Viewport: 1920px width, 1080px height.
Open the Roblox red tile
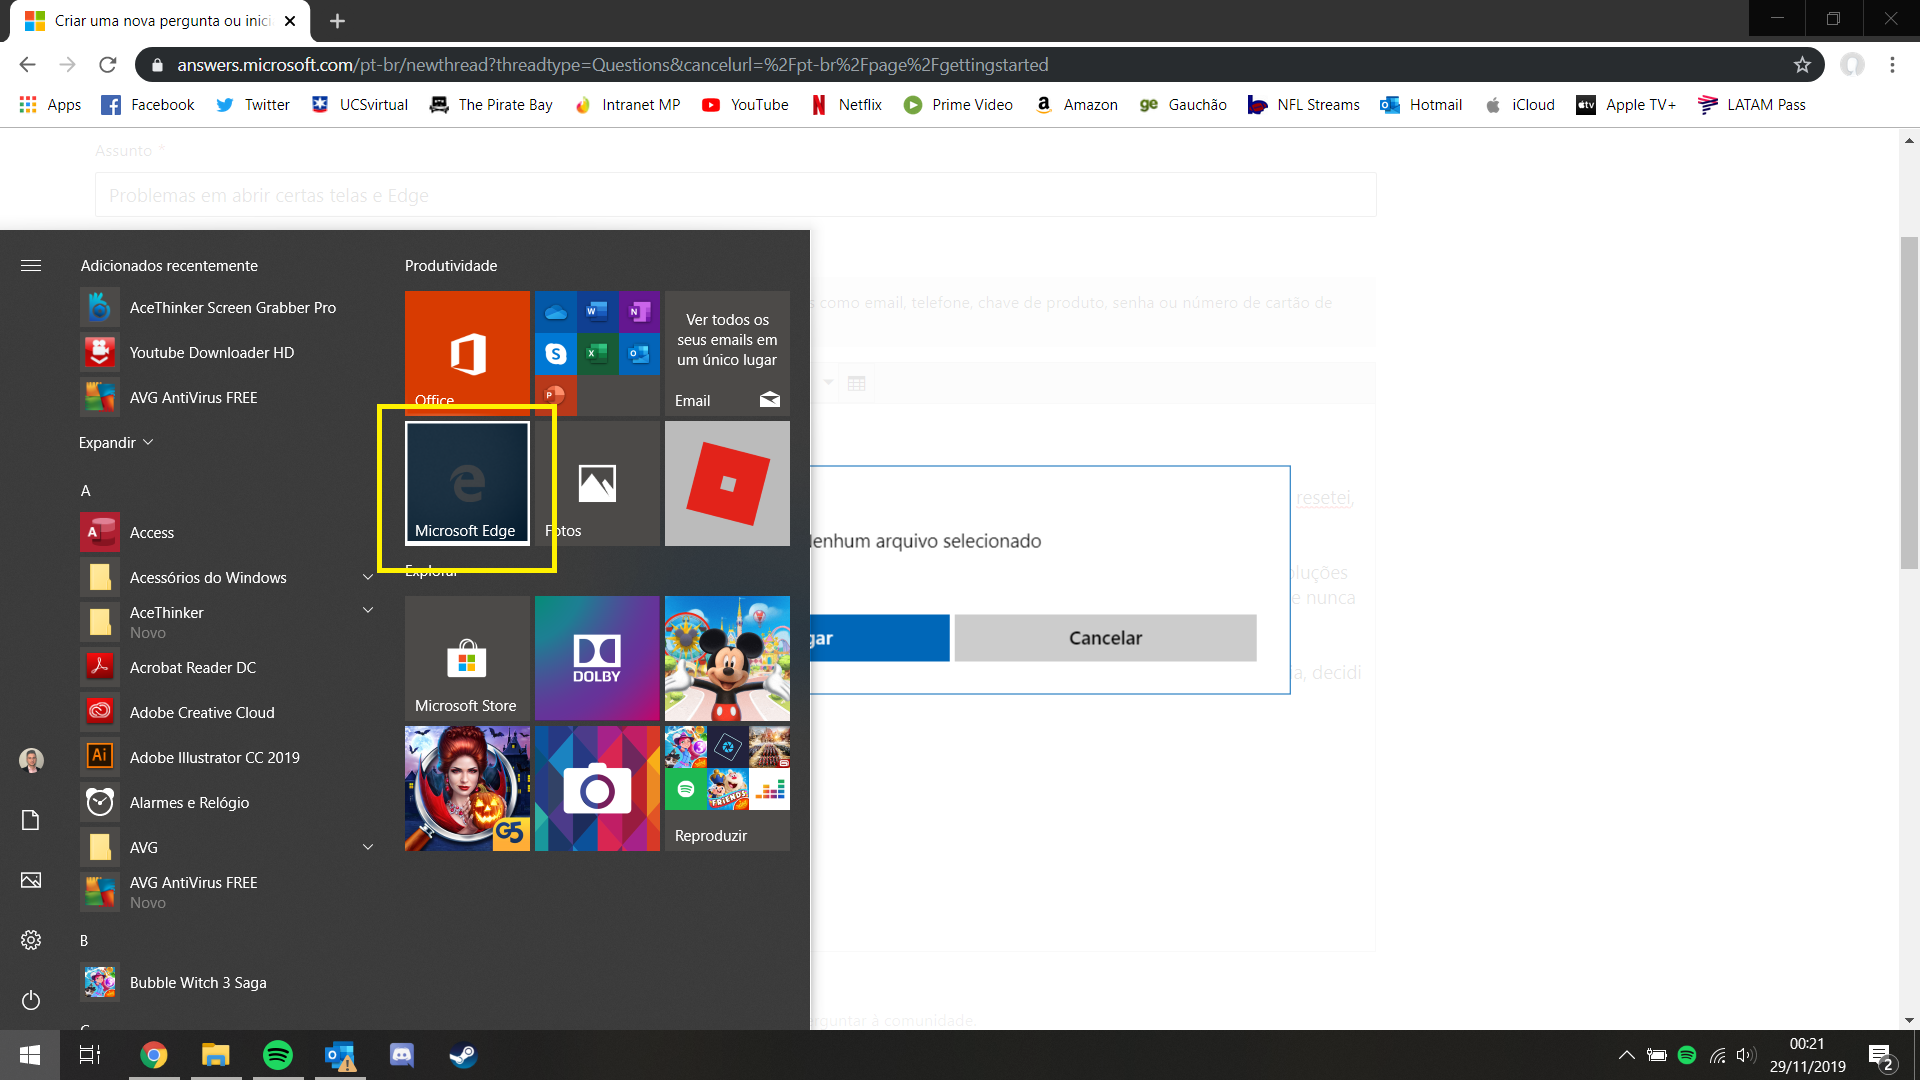pos(727,483)
